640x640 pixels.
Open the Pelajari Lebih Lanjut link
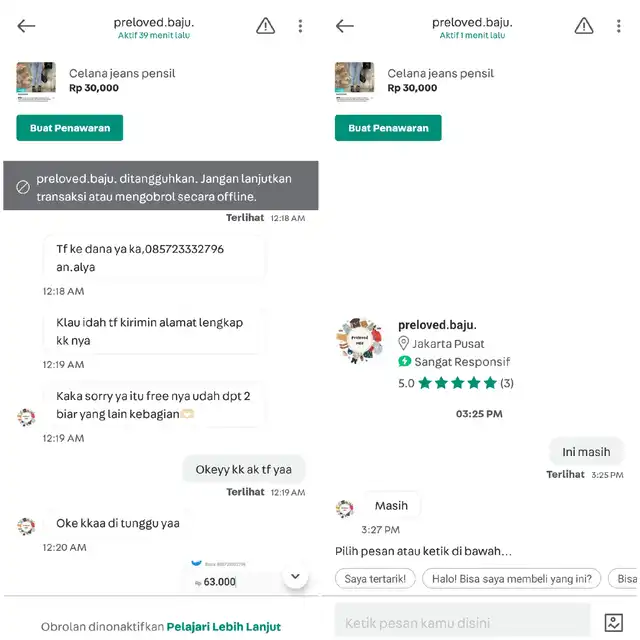point(224,627)
